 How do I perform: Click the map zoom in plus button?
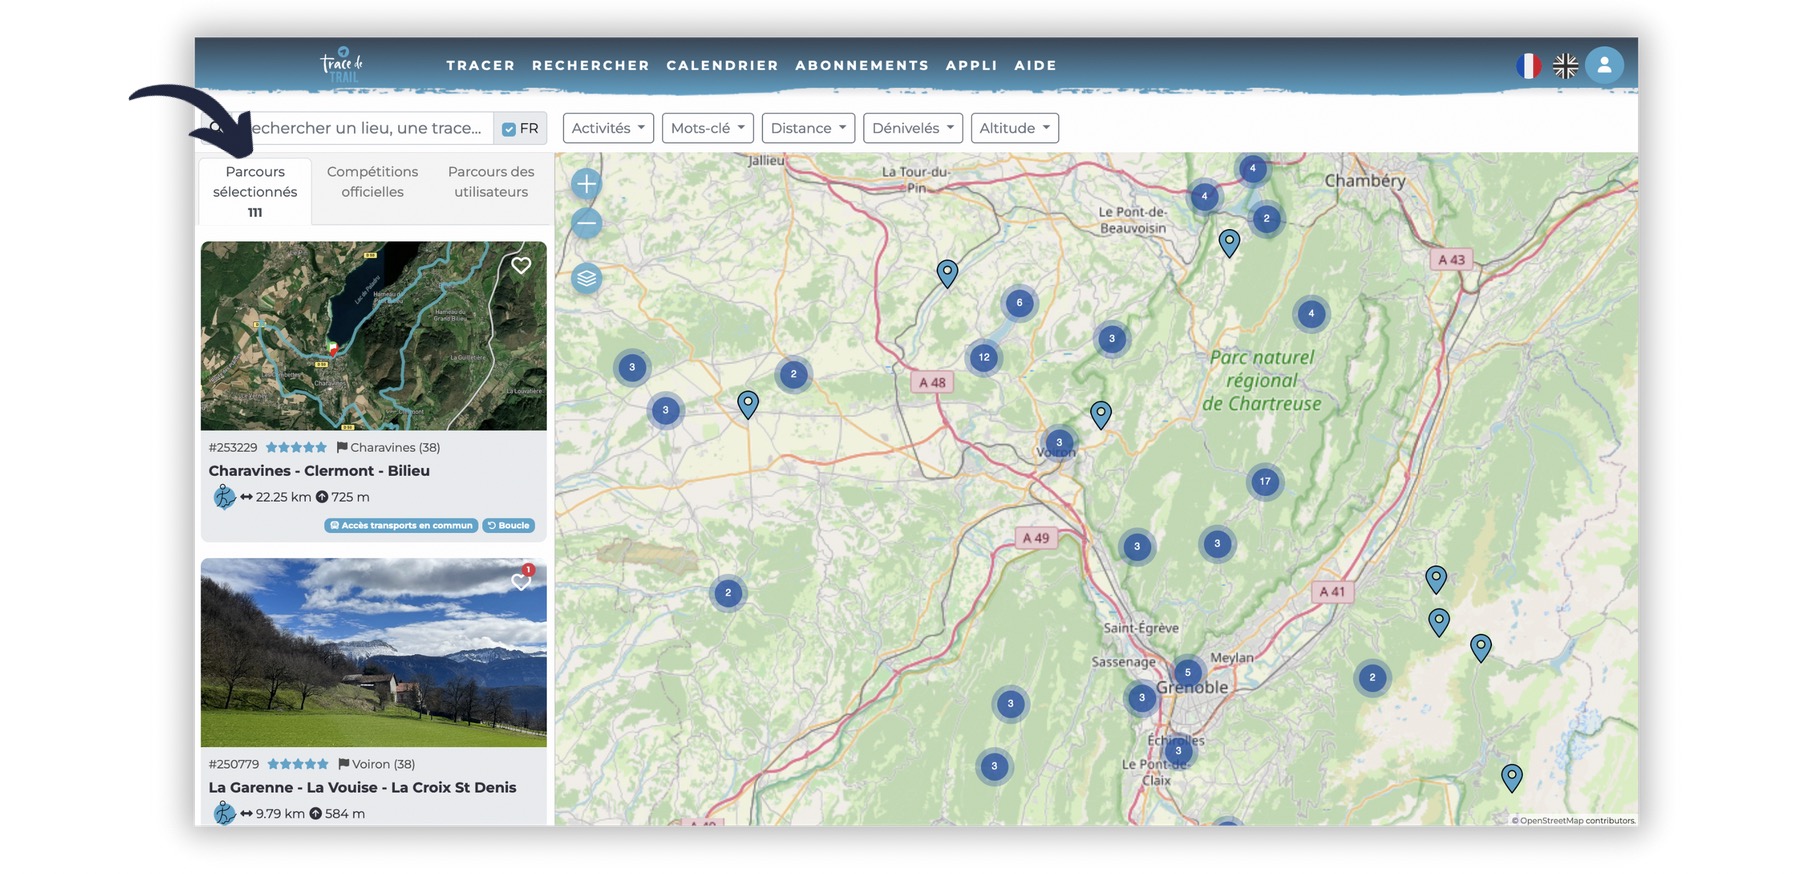click(587, 184)
